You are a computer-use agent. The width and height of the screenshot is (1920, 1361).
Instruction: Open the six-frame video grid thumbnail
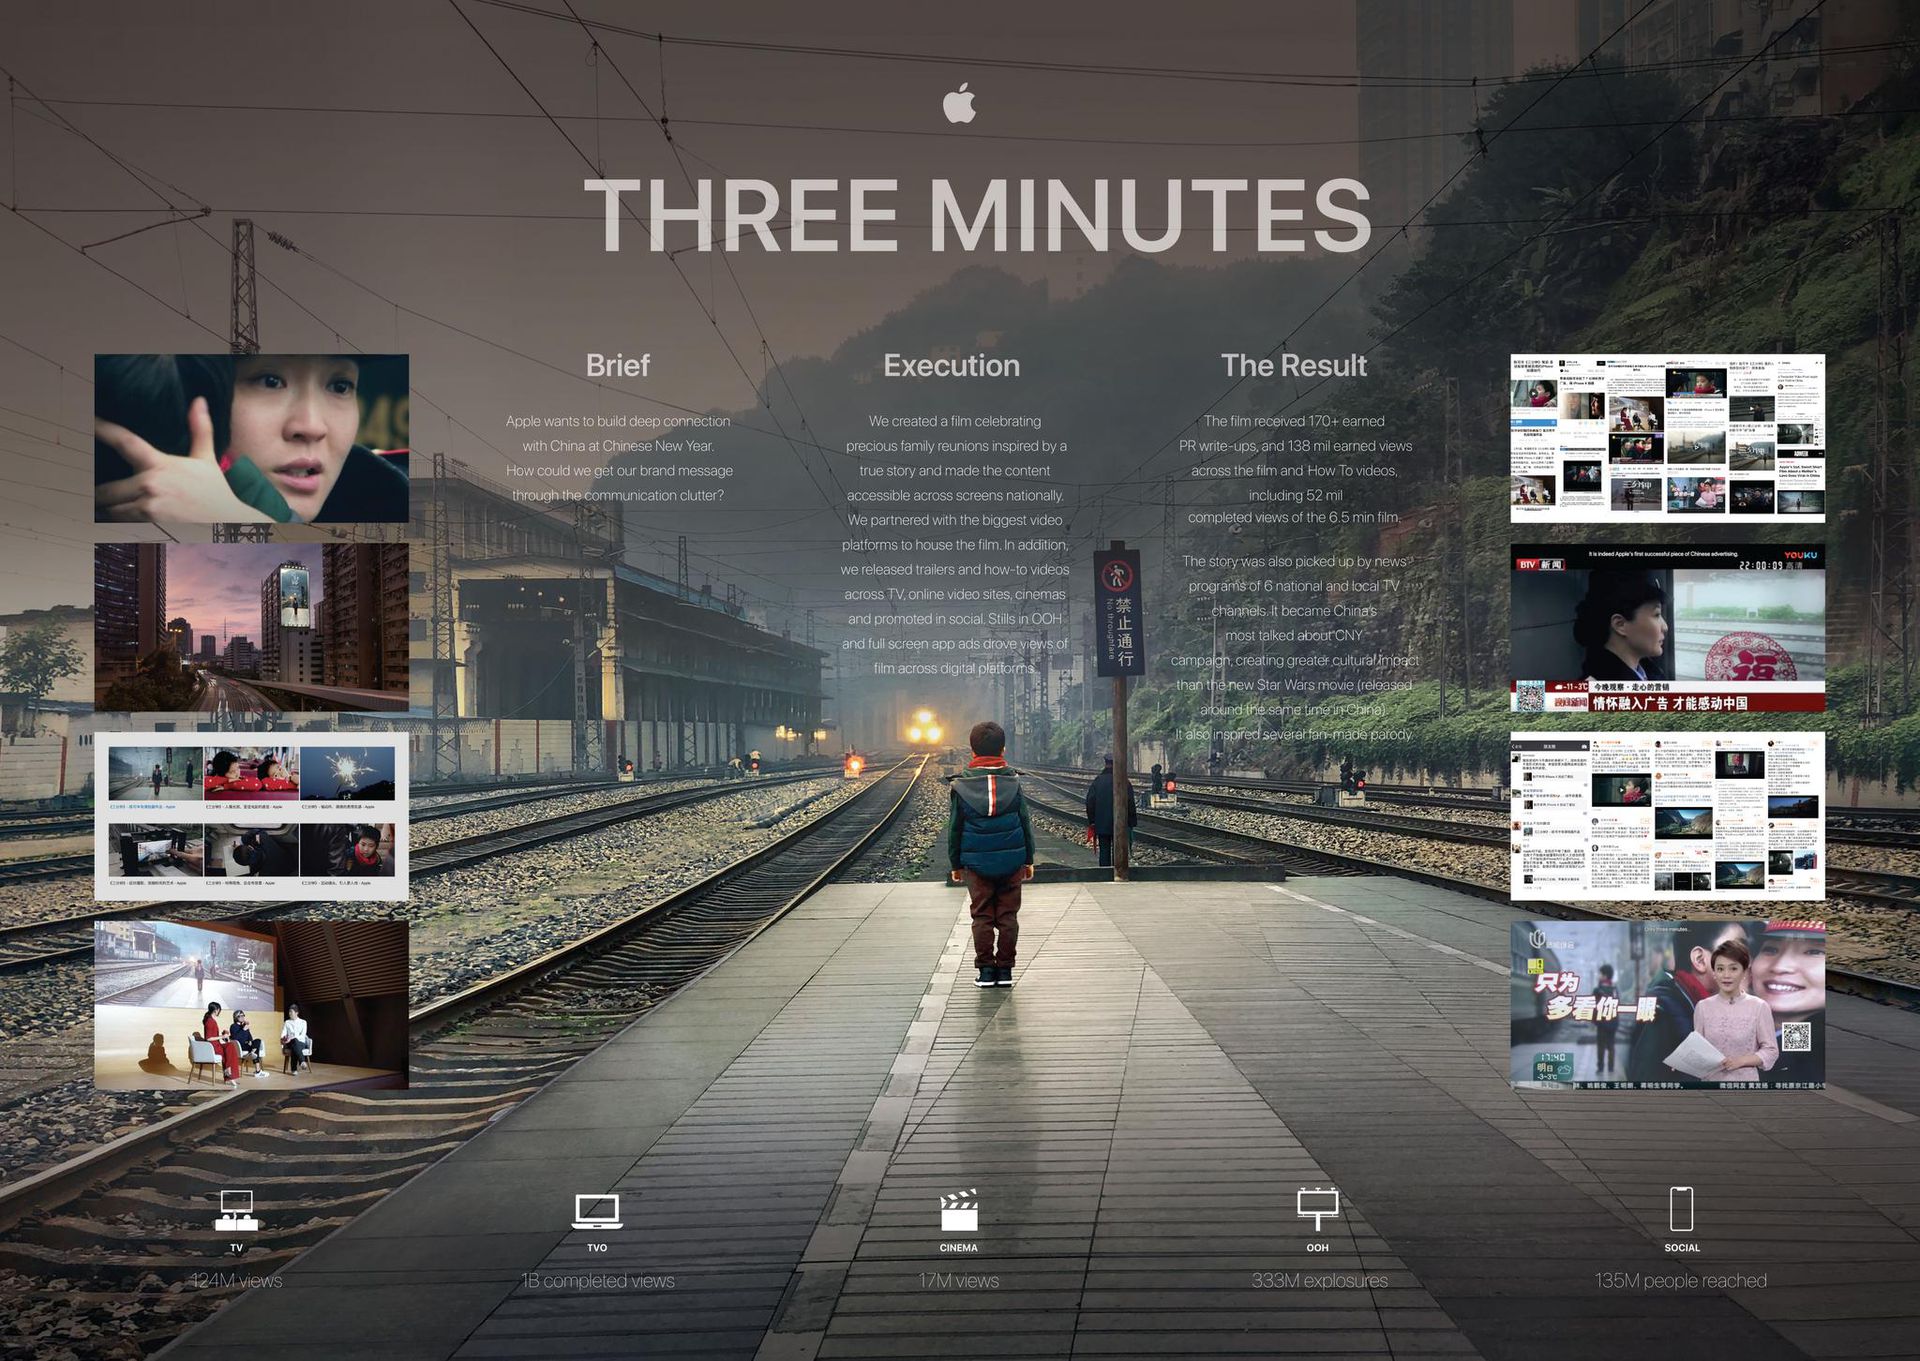pos(251,816)
